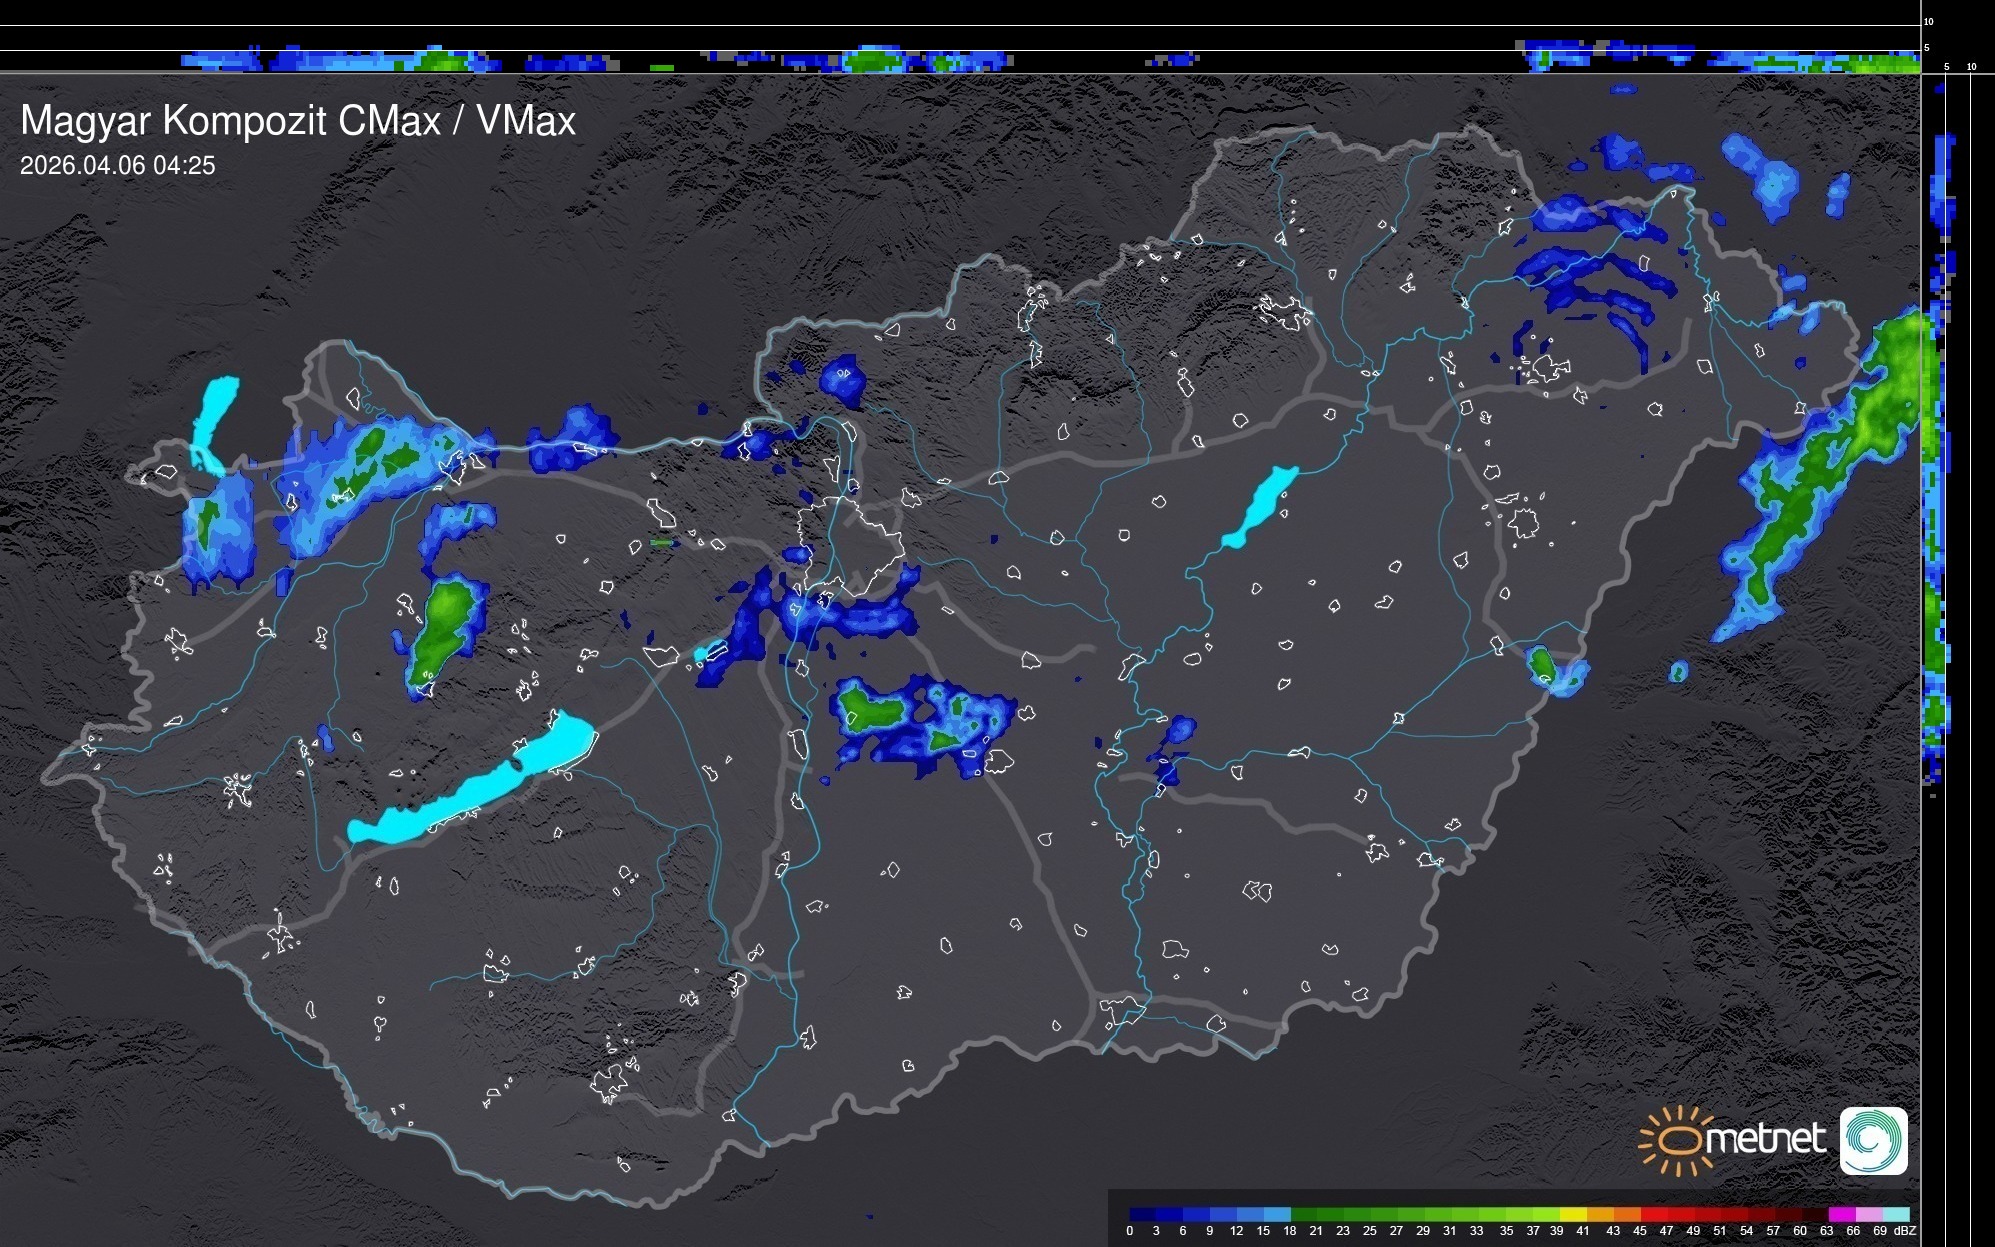Click the Magyar Kompozit CMax / VMax title
Screen dimensions: 1995x1247
click(x=298, y=121)
